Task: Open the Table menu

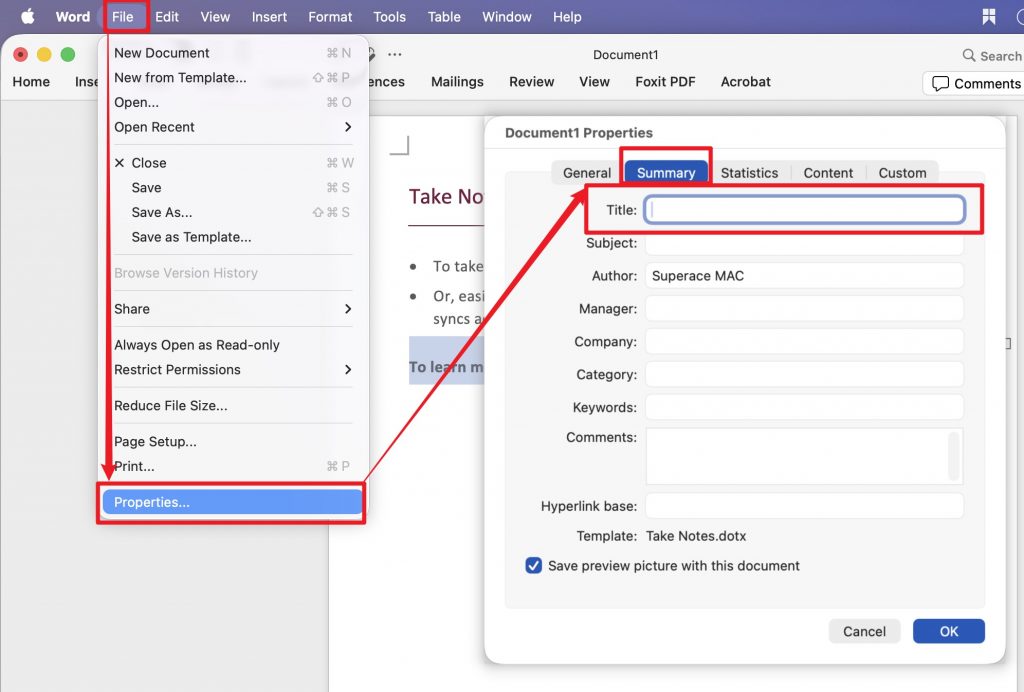Action: click(x=444, y=17)
